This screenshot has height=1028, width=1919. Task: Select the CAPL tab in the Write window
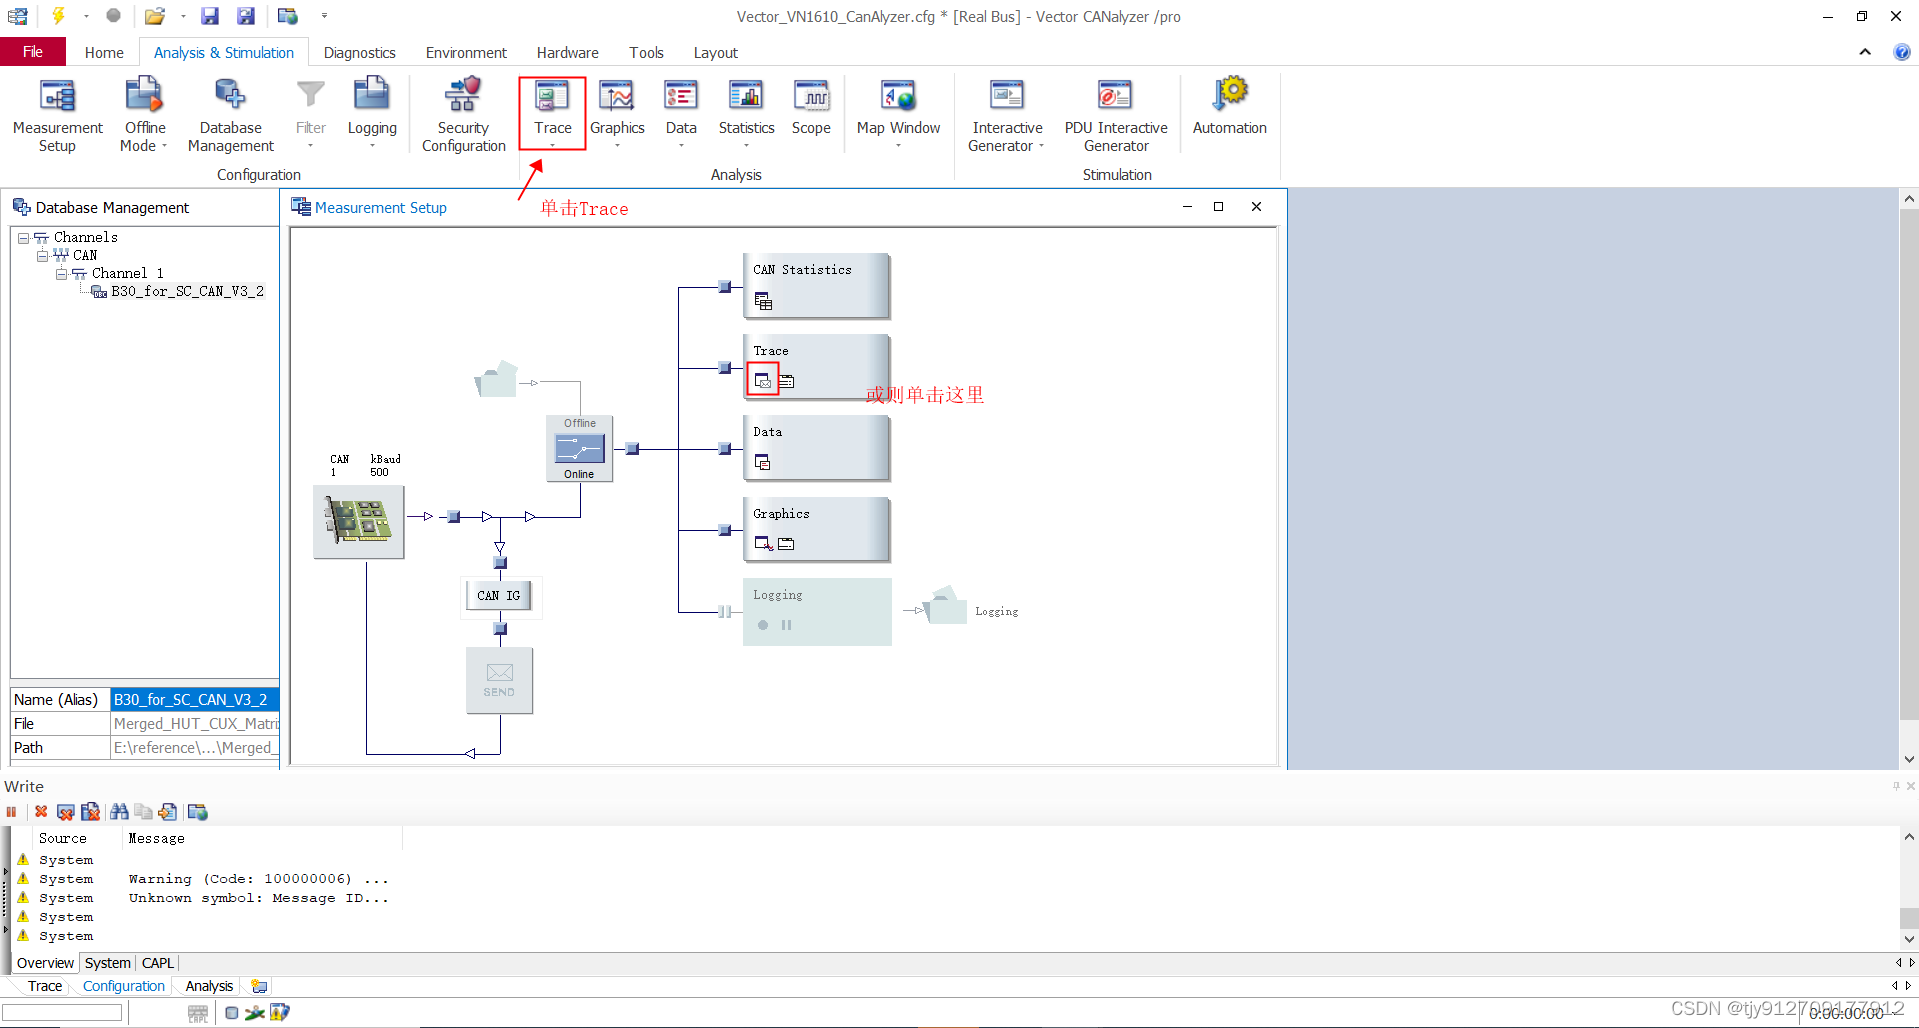(x=158, y=963)
